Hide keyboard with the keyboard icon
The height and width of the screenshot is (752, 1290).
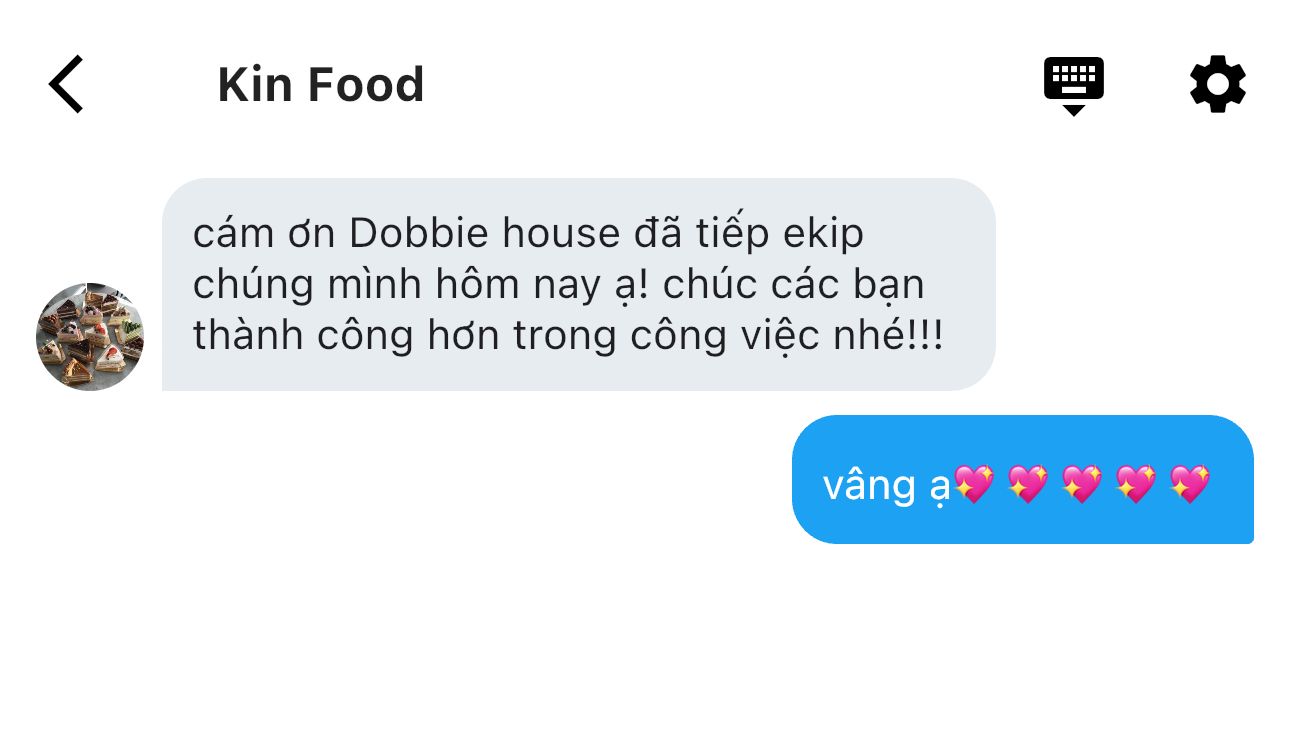point(1073,86)
